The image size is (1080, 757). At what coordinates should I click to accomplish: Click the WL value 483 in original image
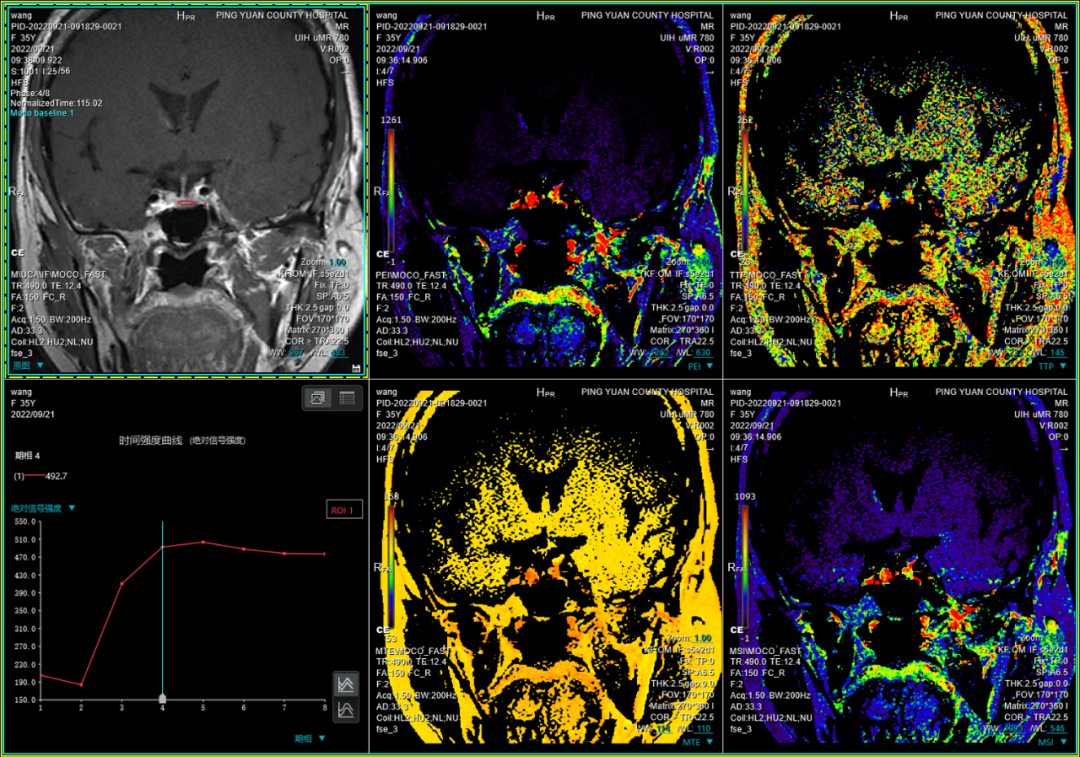point(339,353)
